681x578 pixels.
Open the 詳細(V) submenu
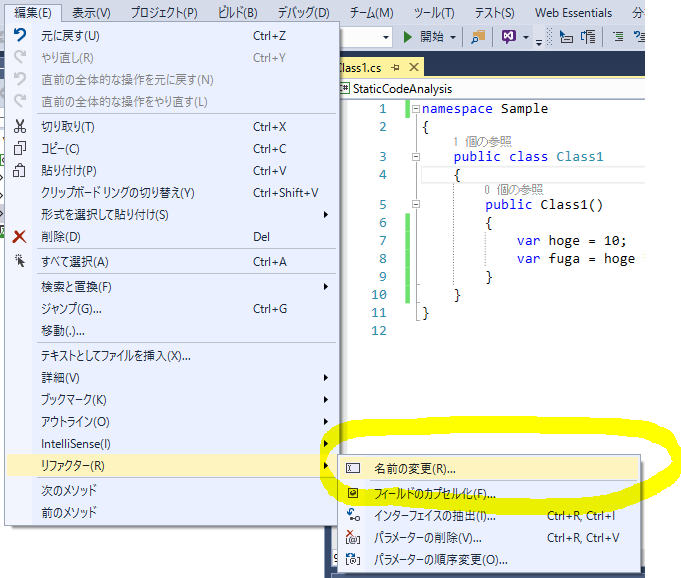coord(172,378)
